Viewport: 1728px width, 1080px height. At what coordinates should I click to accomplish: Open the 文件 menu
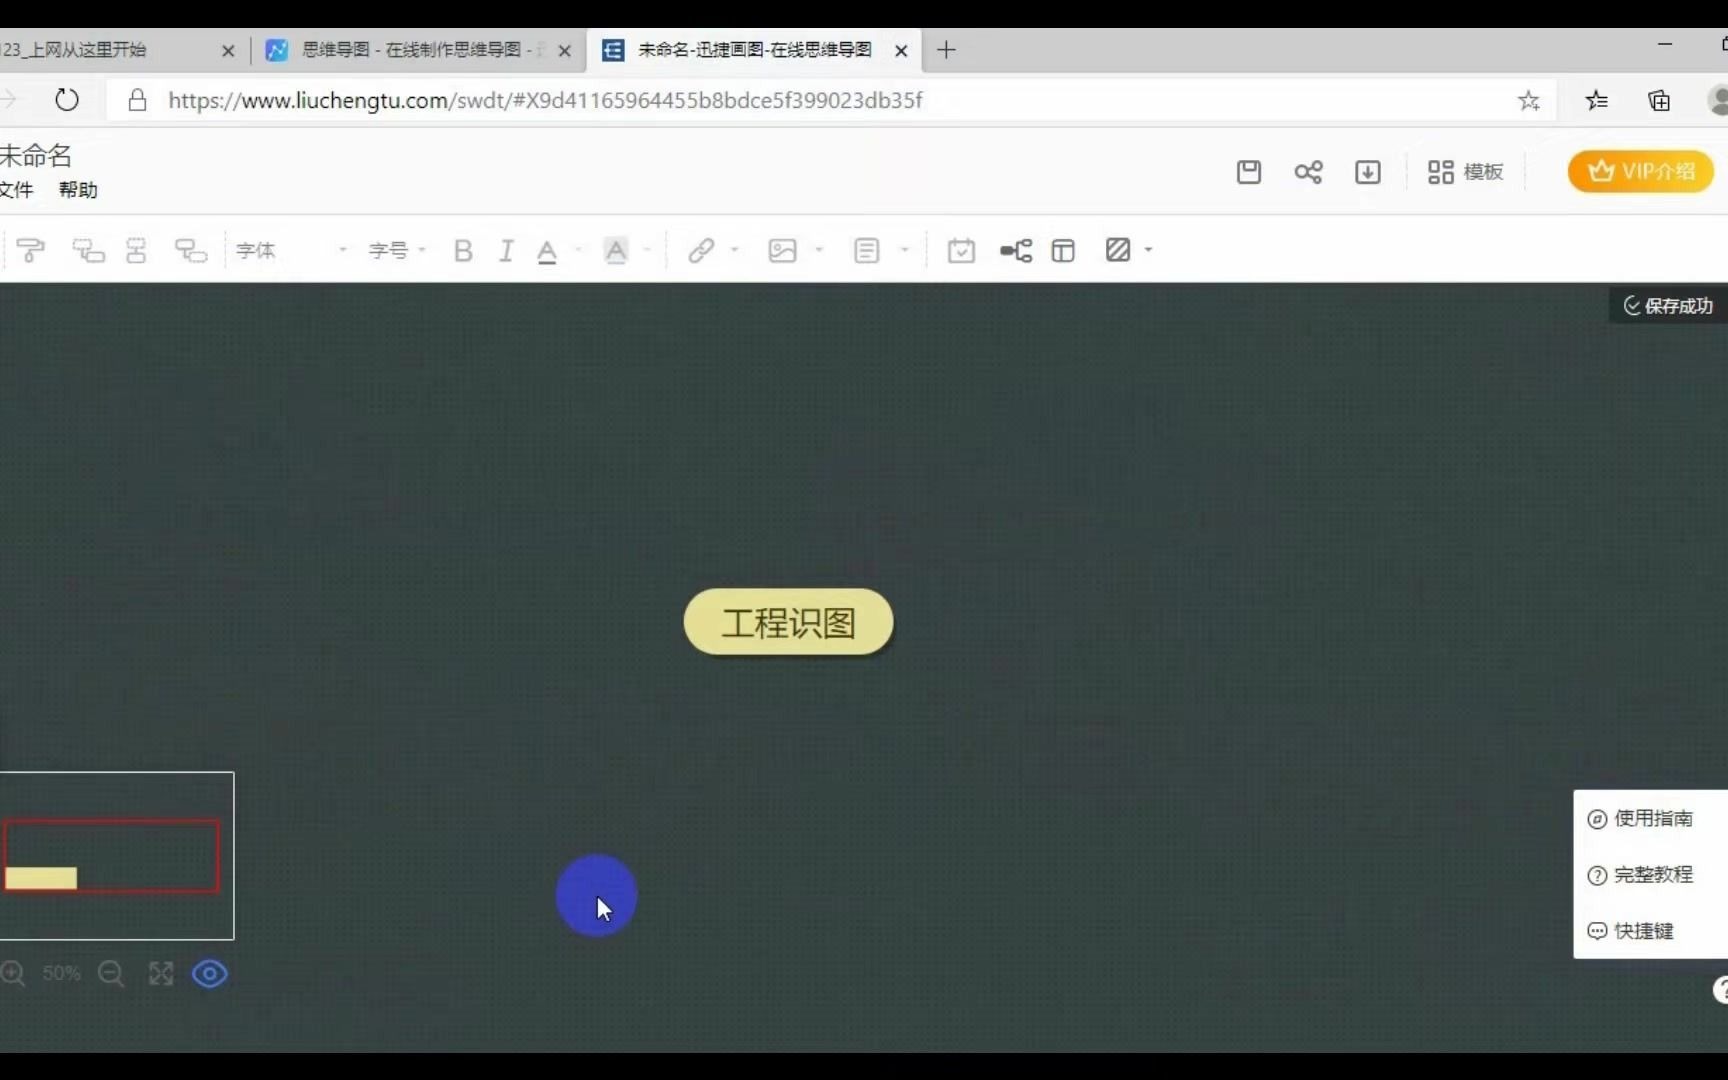coord(17,190)
